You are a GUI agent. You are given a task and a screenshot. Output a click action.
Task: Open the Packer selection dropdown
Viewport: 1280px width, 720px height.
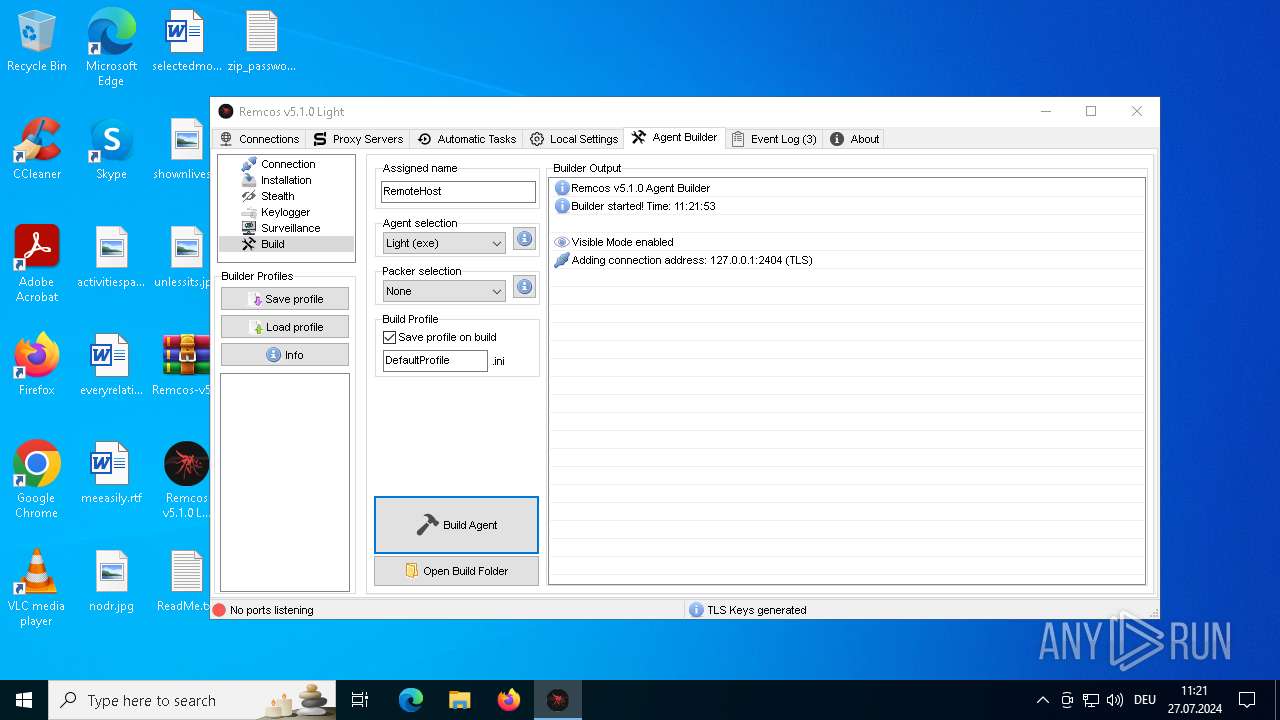pos(444,291)
